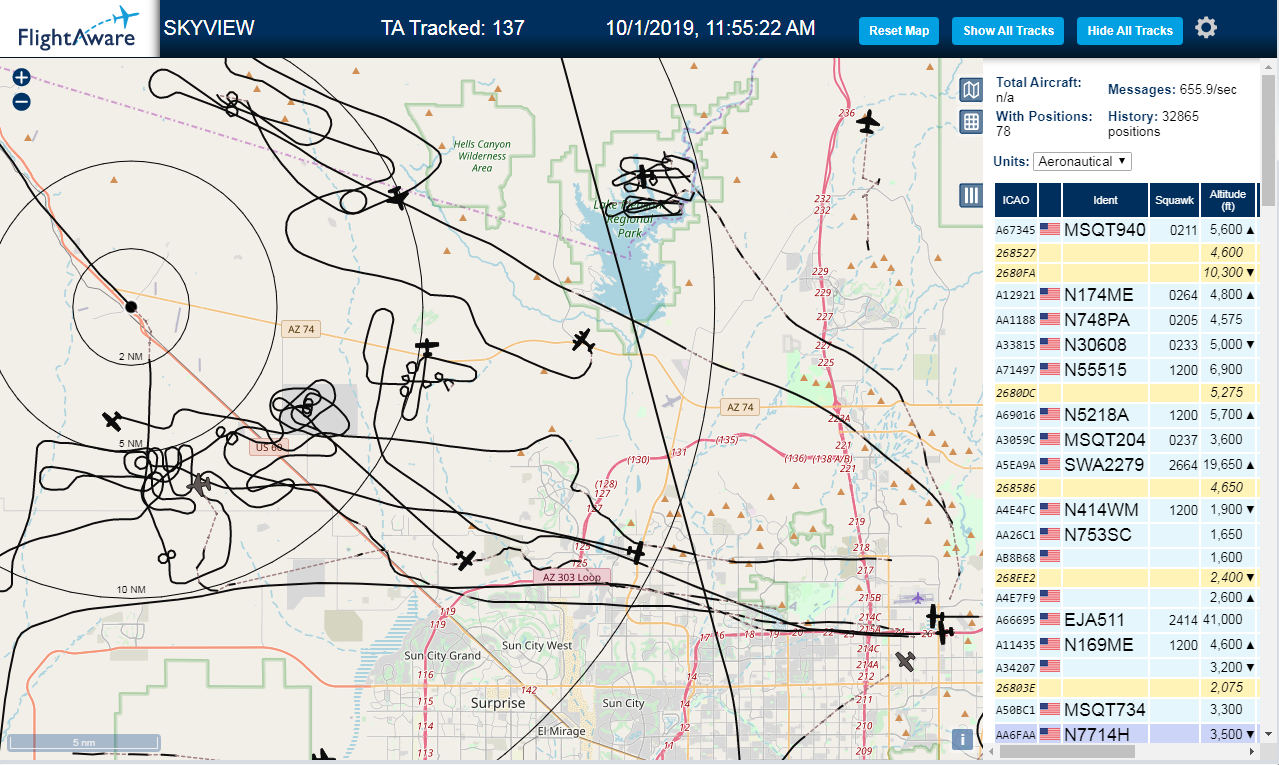Sort table by Squawk column header
This screenshot has width=1279, height=765.
(1174, 200)
